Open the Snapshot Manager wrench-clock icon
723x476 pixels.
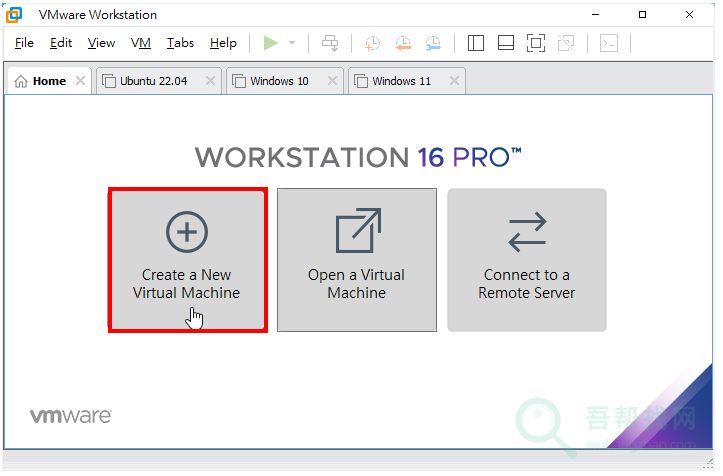click(x=433, y=43)
